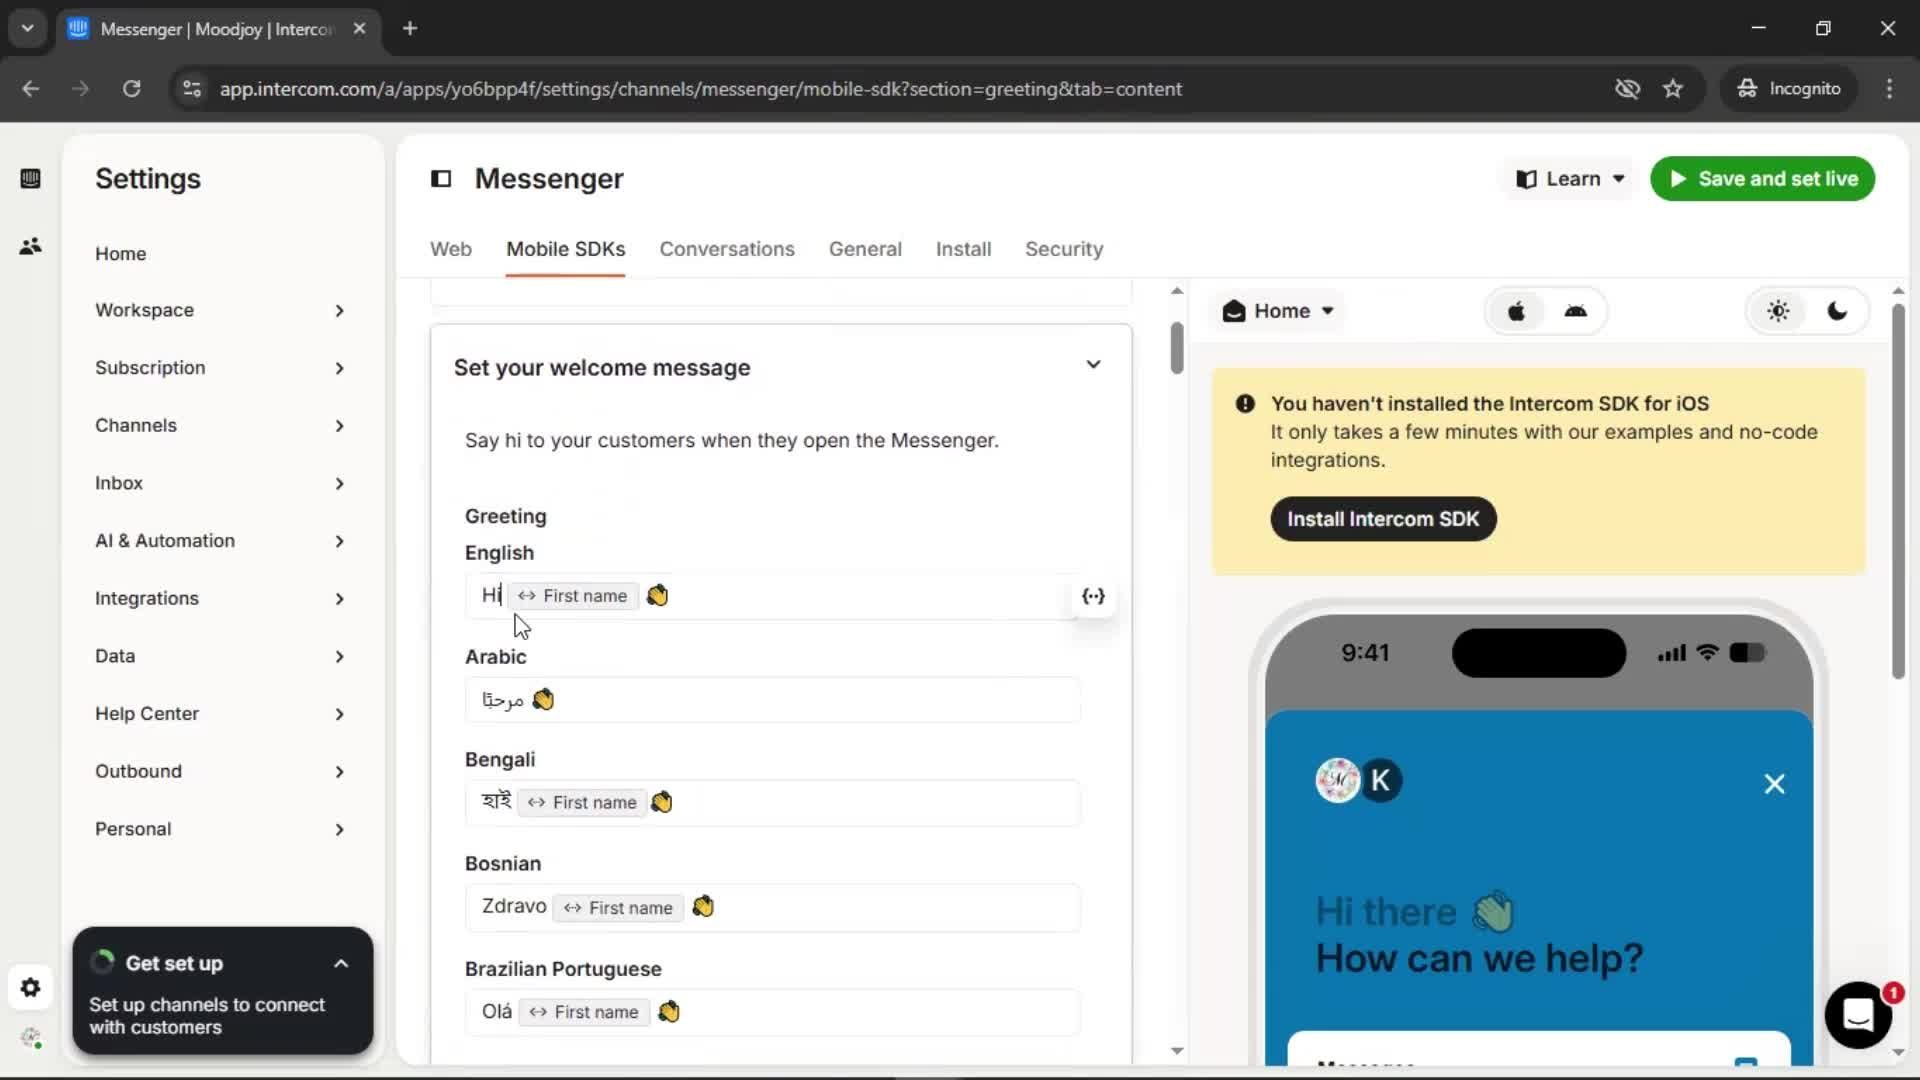Screen dimensions: 1920x1080
Task: Click the Settings gear icon in left rail
Action: pos(30,988)
